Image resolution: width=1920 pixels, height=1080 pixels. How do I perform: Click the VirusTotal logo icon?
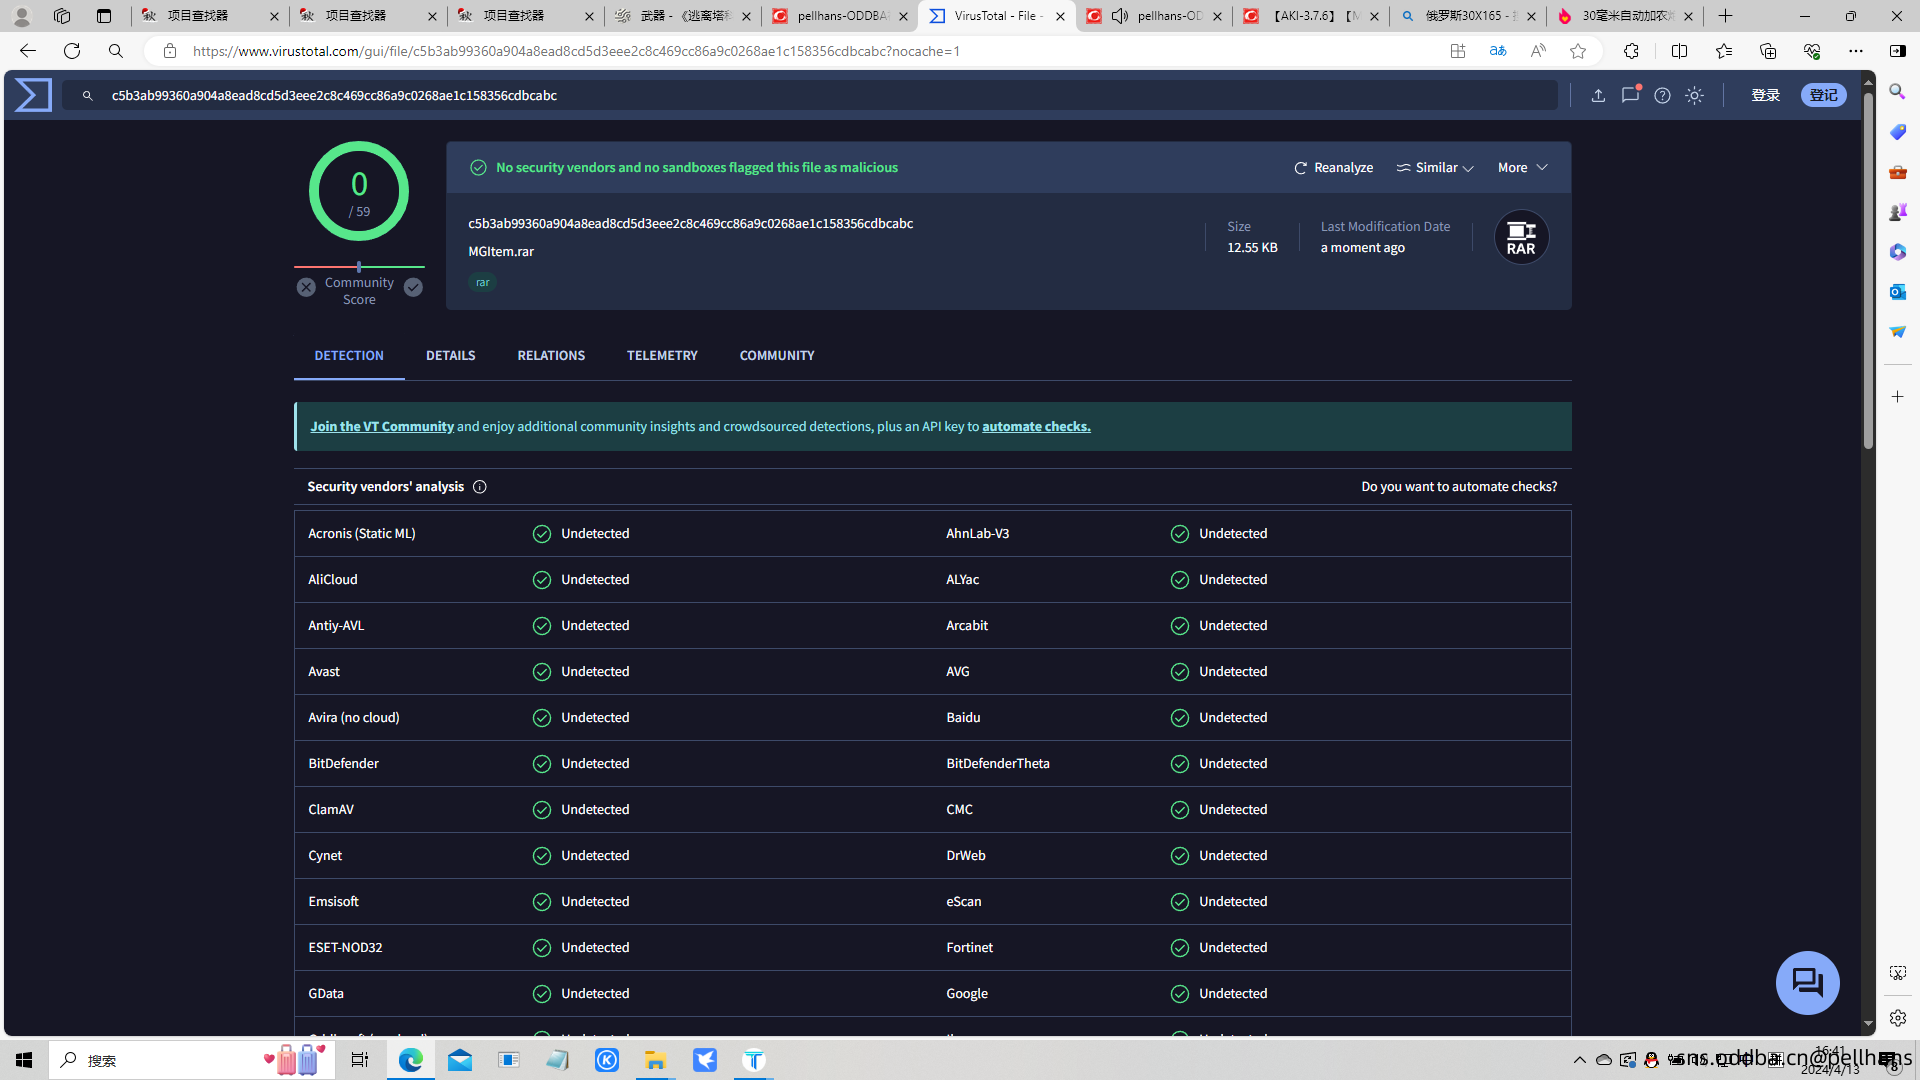pyautogui.click(x=32, y=95)
